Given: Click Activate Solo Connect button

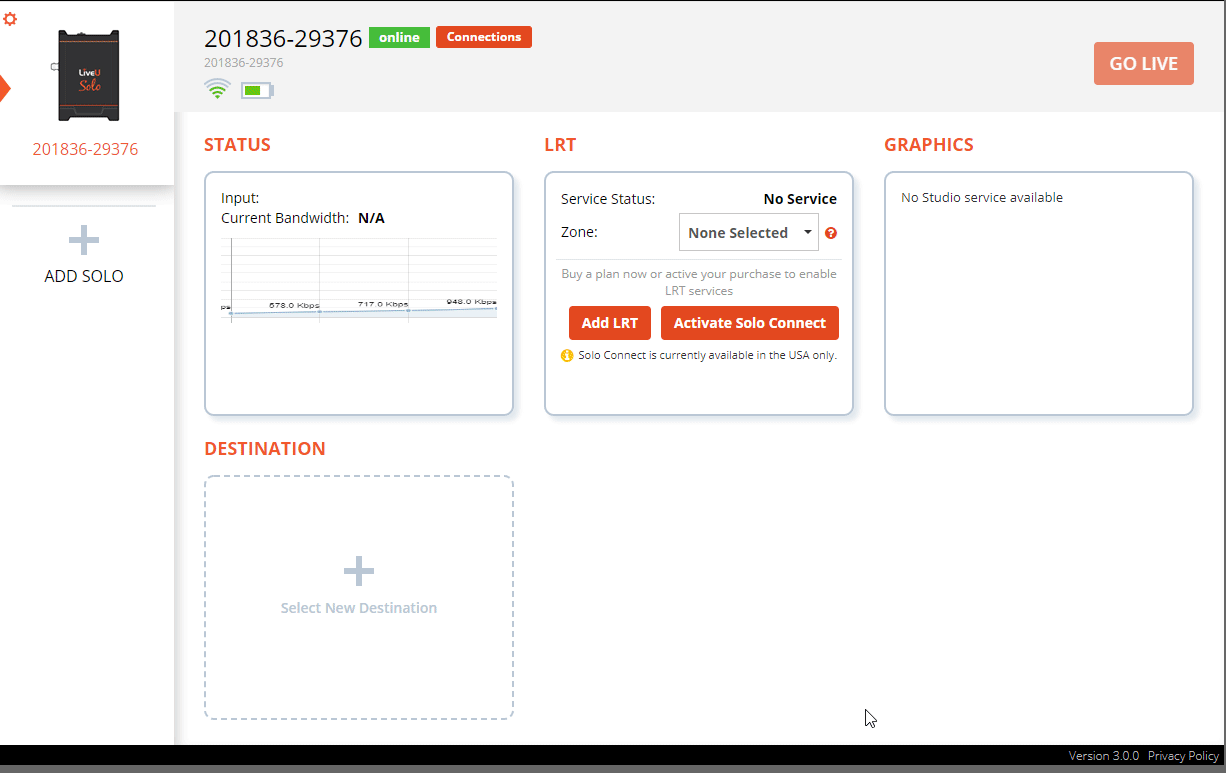Looking at the screenshot, I should (750, 323).
